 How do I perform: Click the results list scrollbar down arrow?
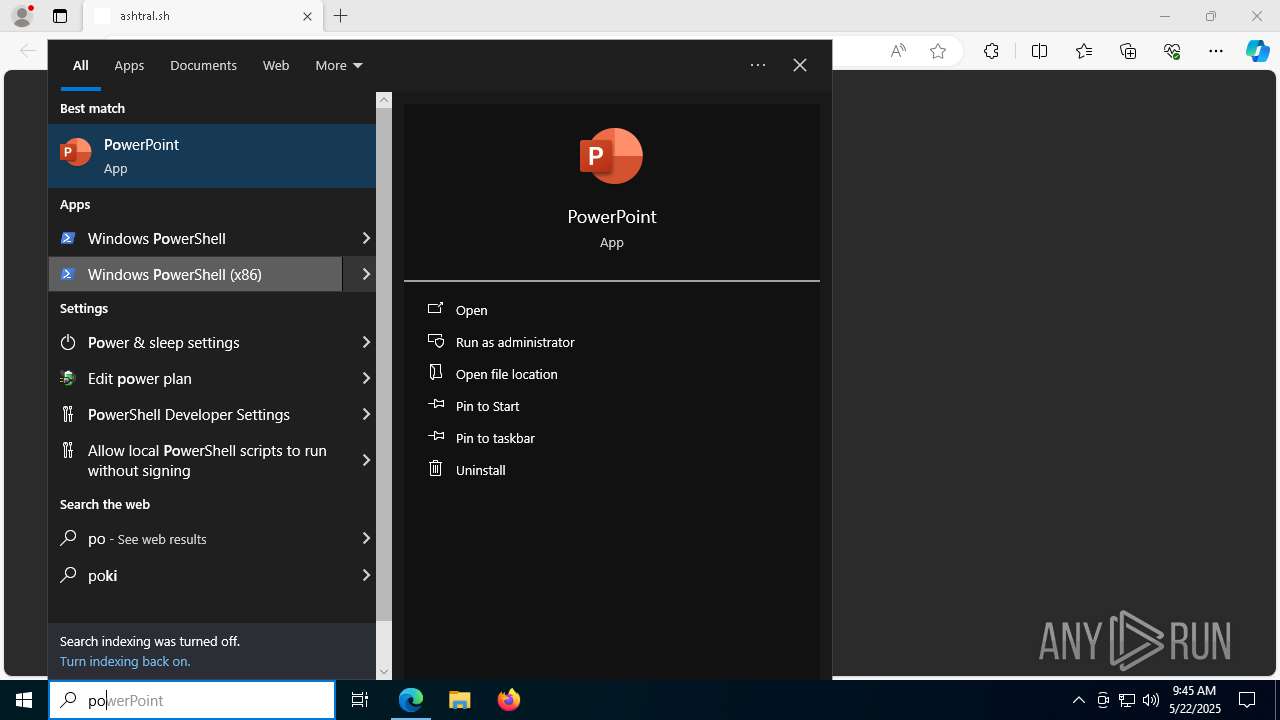coord(384,672)
